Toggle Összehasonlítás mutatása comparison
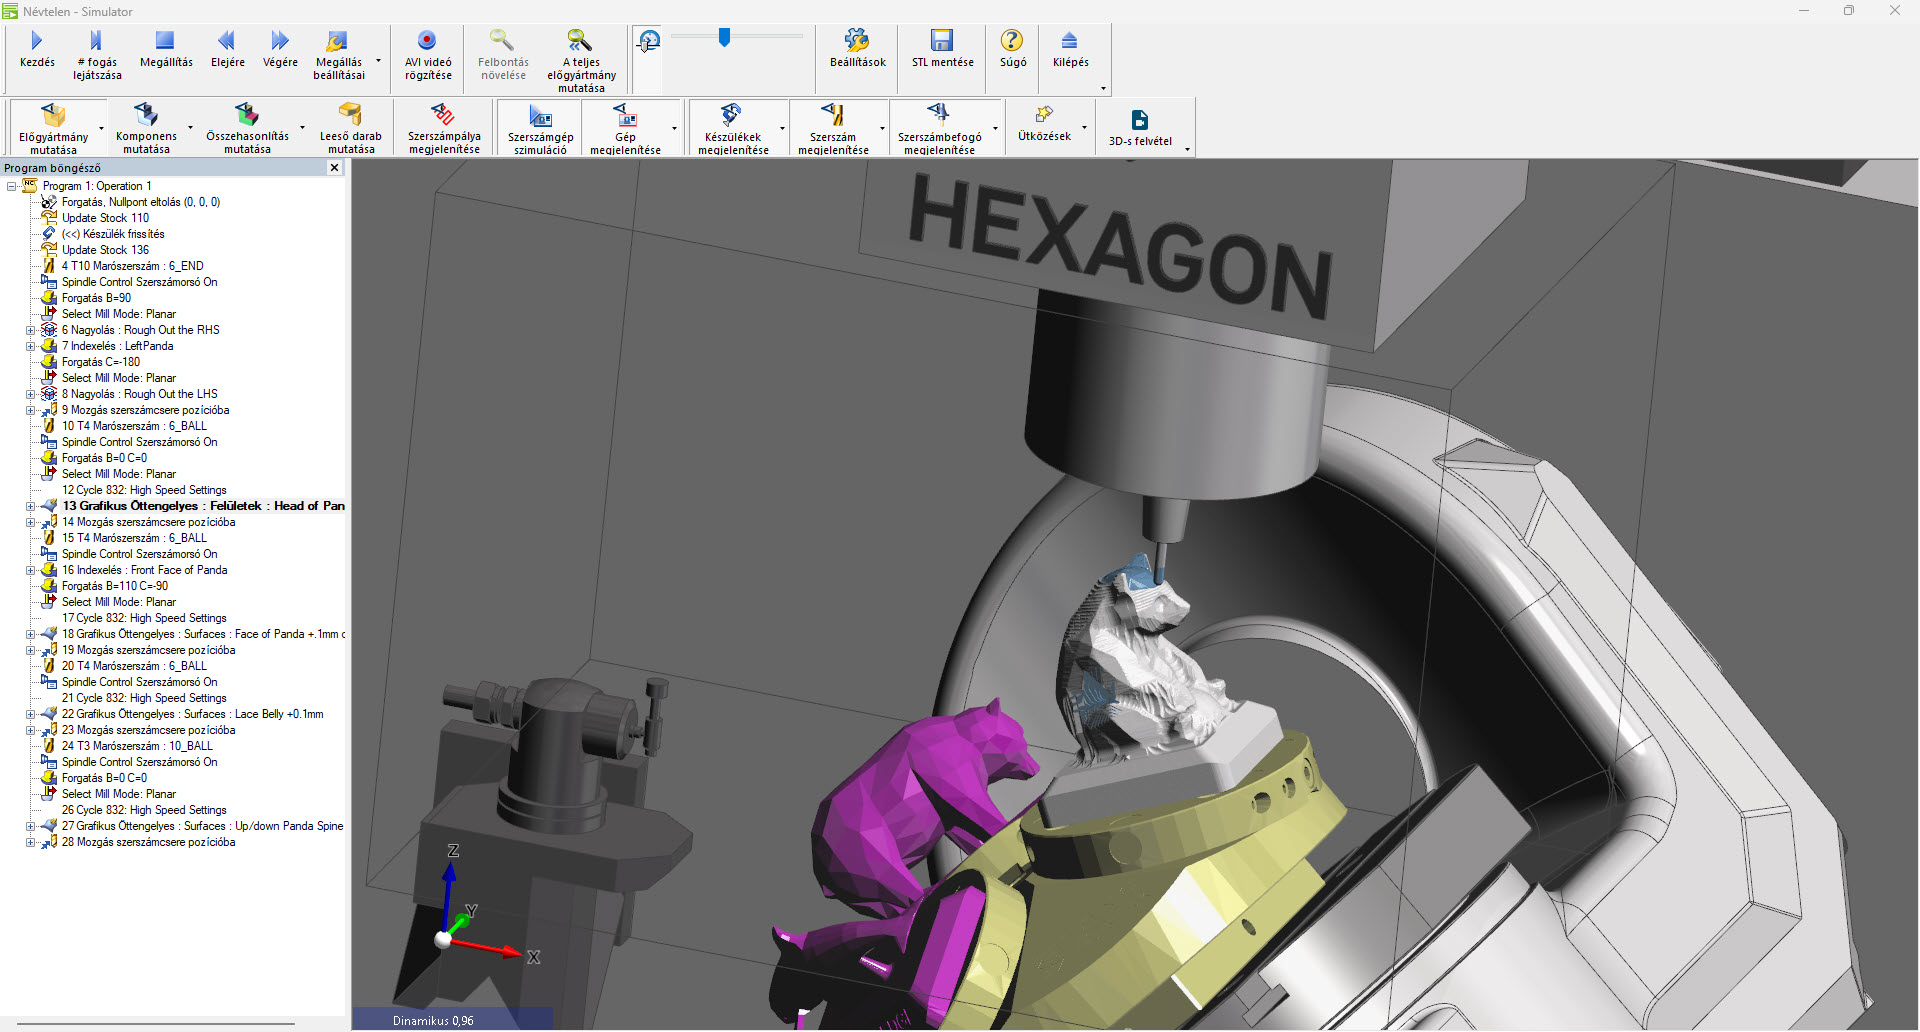1920x1032 pixels. click(247, 128)
